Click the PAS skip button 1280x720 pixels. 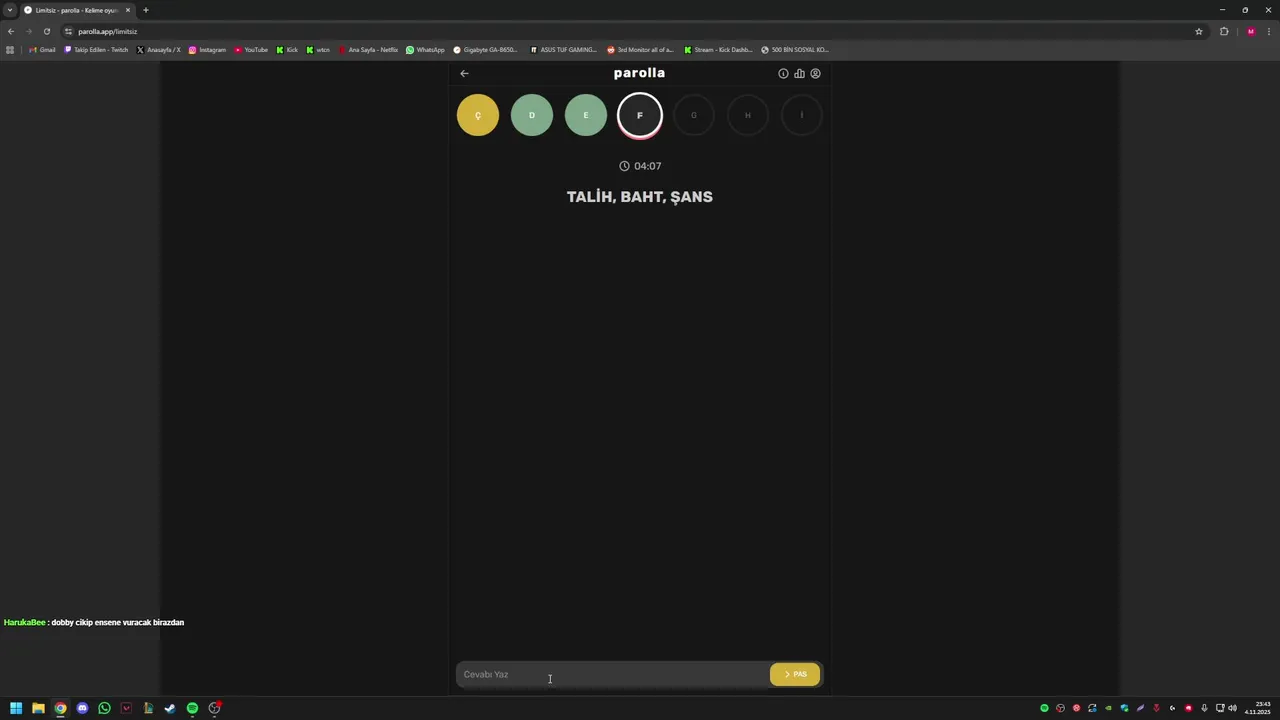click(x=795, y=674)
